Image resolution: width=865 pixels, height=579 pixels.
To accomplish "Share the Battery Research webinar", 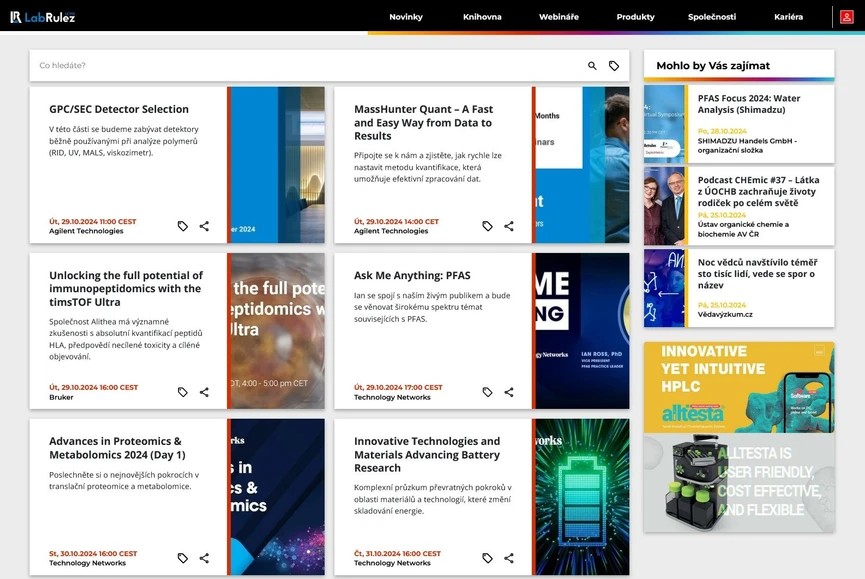I will click(509, 558).
